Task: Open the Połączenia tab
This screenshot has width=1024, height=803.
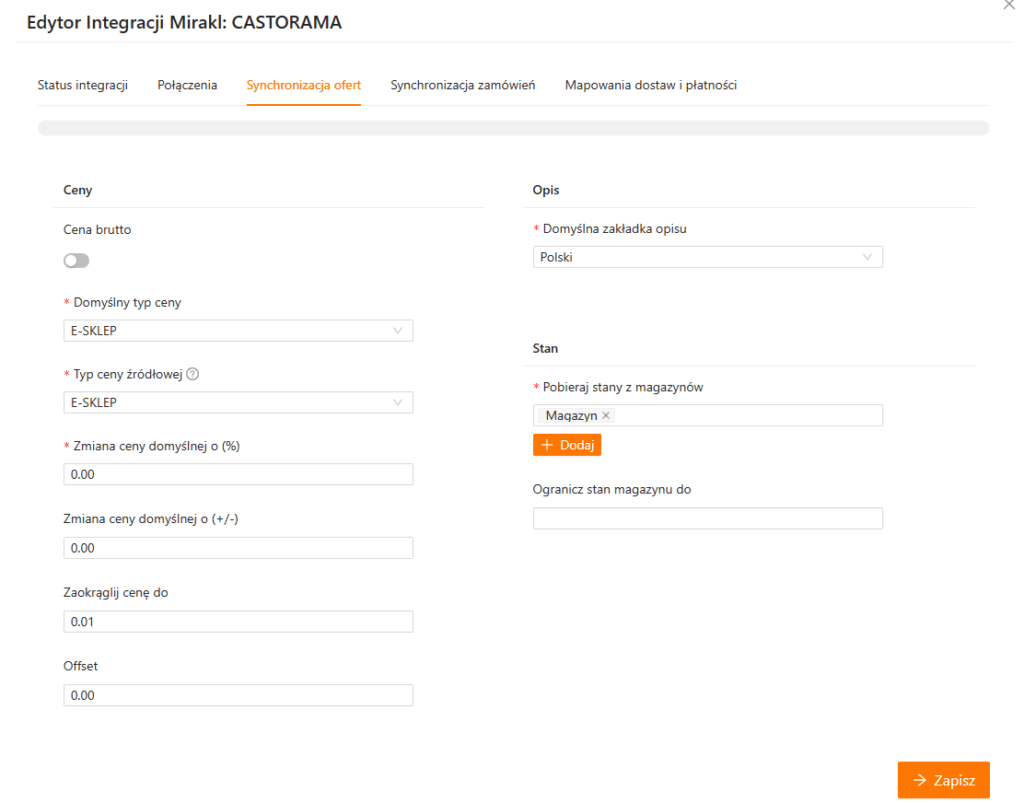Action: click(x=187, y=85)
